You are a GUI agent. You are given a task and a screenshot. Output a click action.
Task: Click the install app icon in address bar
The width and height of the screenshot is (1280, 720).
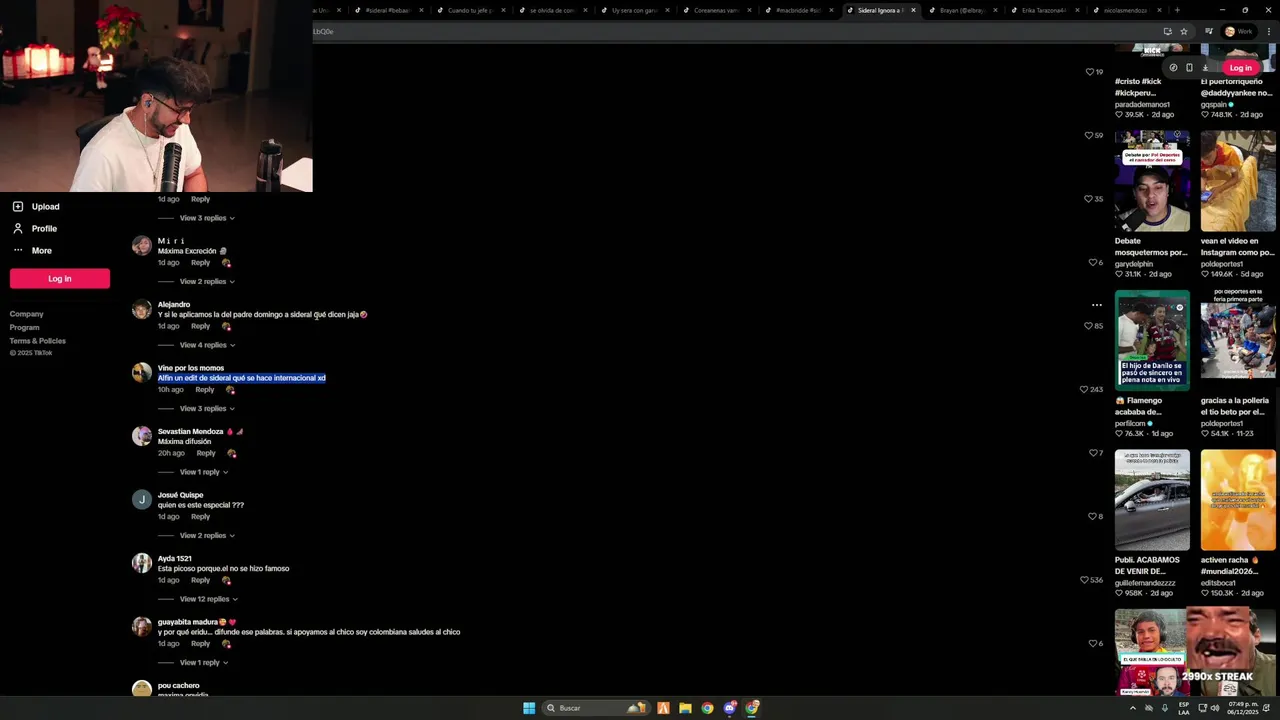click(x=1167, y=31)
